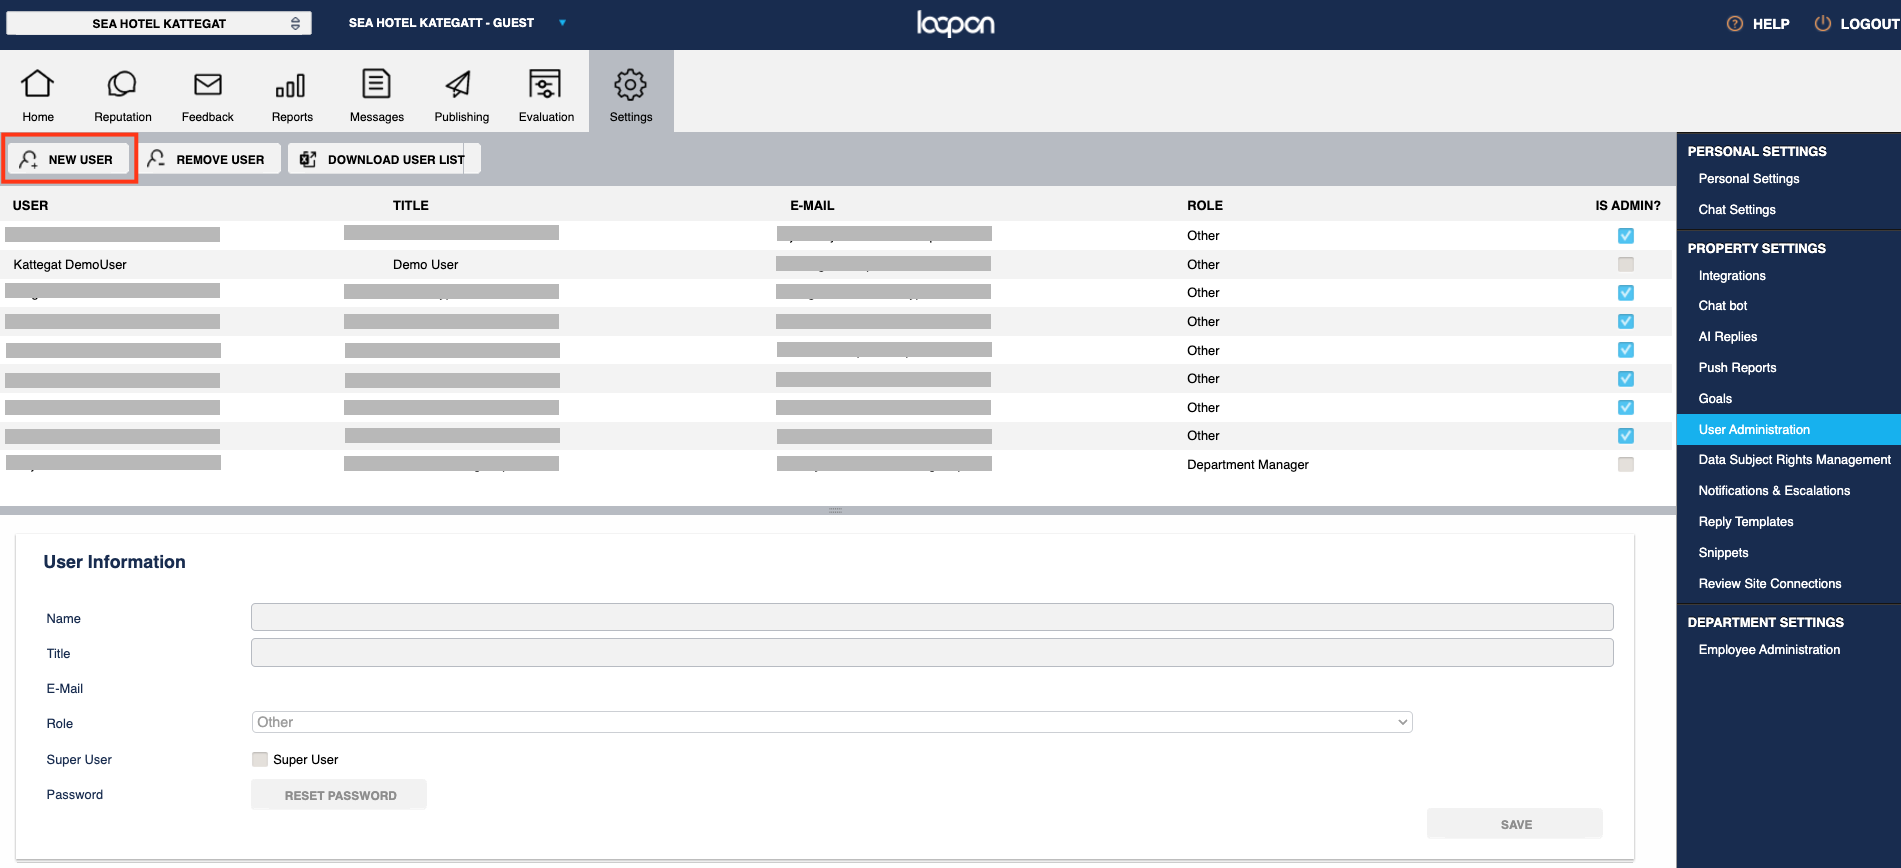Open the Role dropdown showing Other
The width and height of the screenshot is (1901, 868).
pos(832,722)
